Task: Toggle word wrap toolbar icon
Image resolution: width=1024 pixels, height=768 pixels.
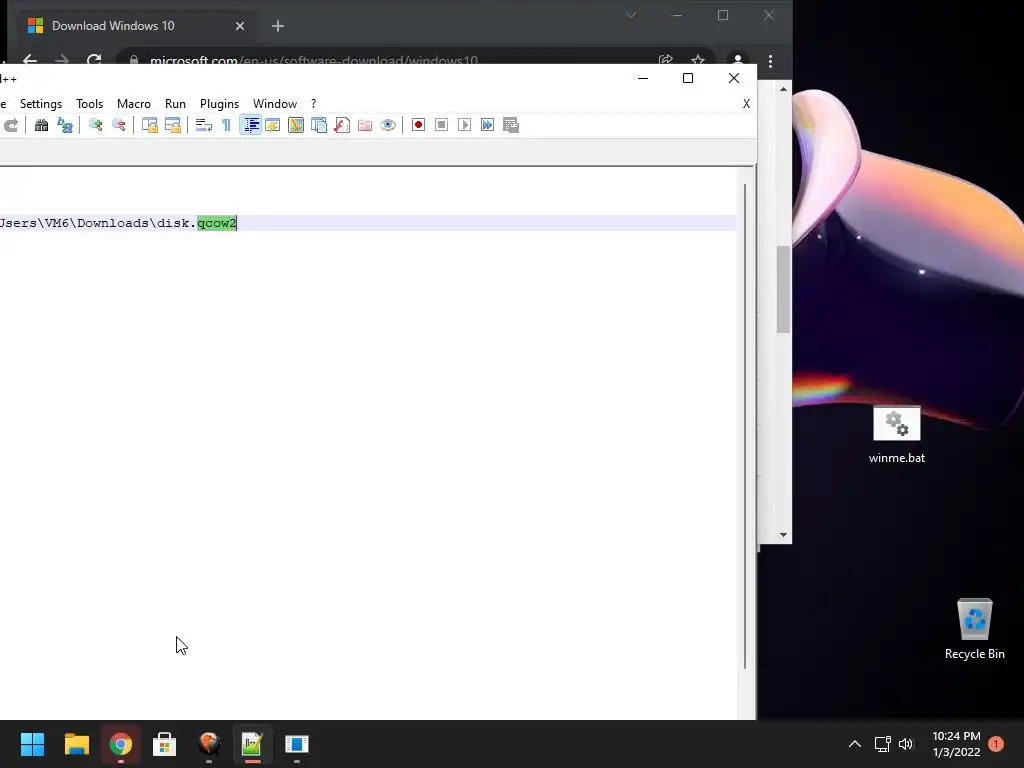Action: [x=204, y=125]
